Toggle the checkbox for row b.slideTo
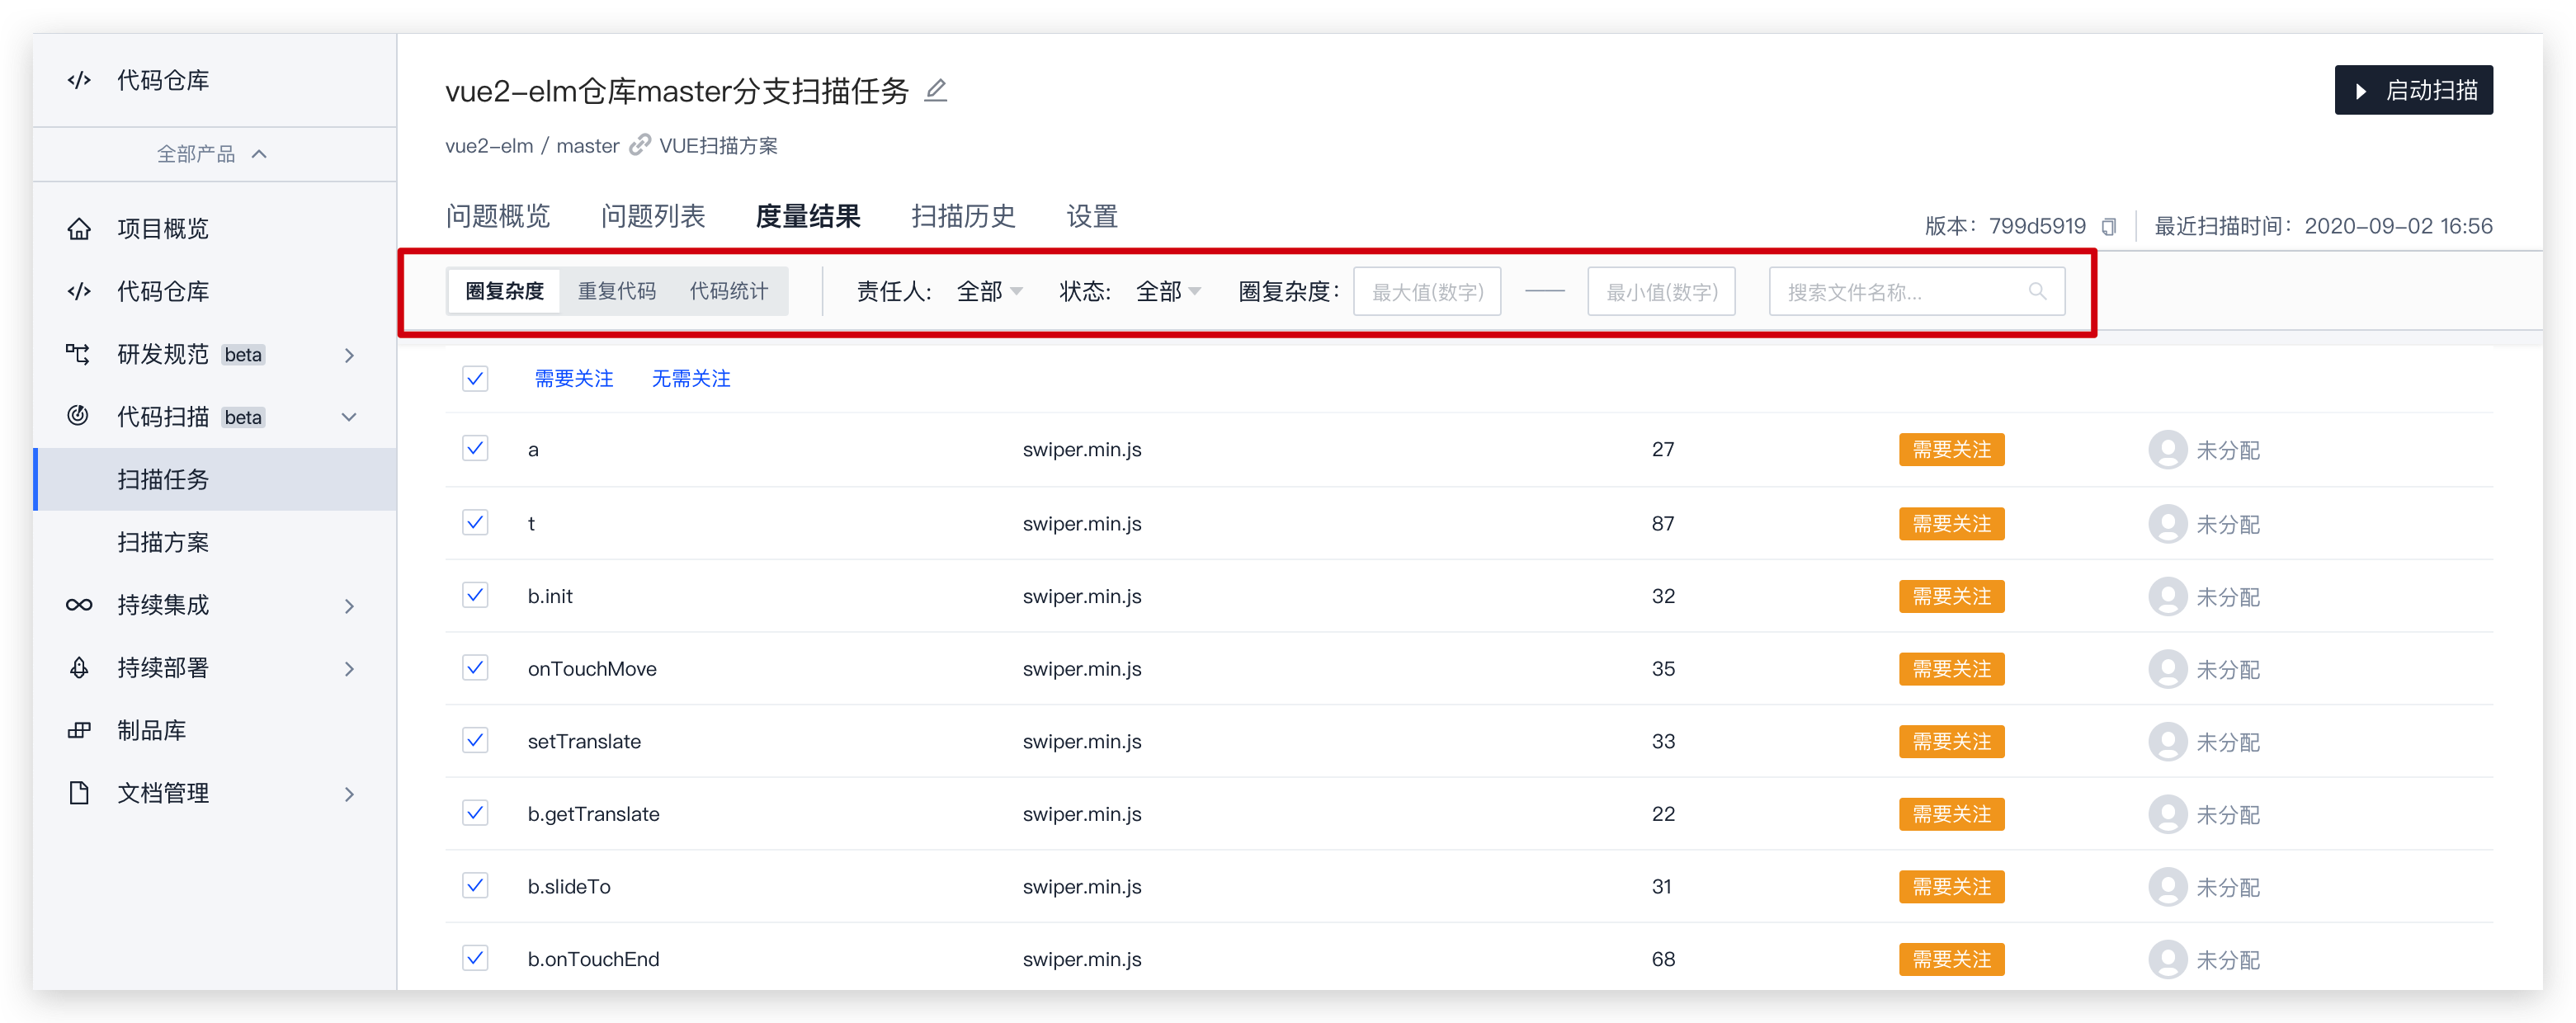The image size is (2576, 1023). click(x=475, y=886)
